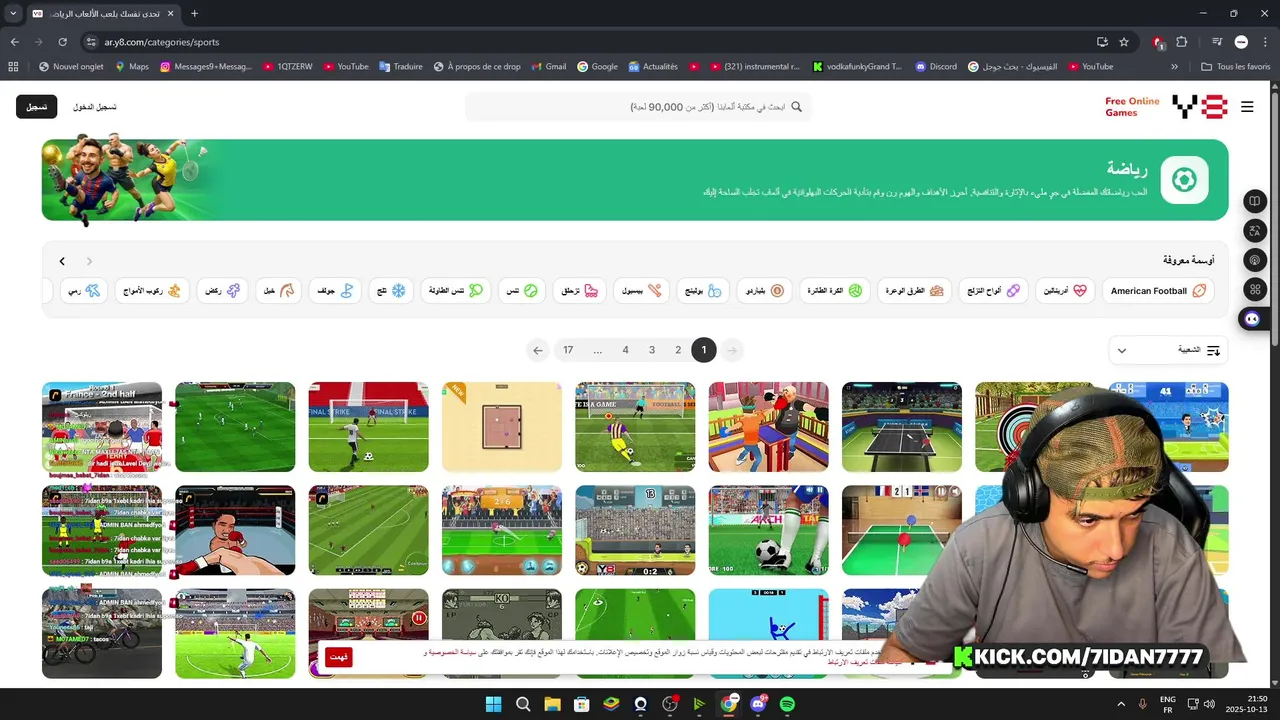This screenshot has width=1280, height=720.
Task: Expand the tab search dropdown in the title bar
Action: (12, 13)
